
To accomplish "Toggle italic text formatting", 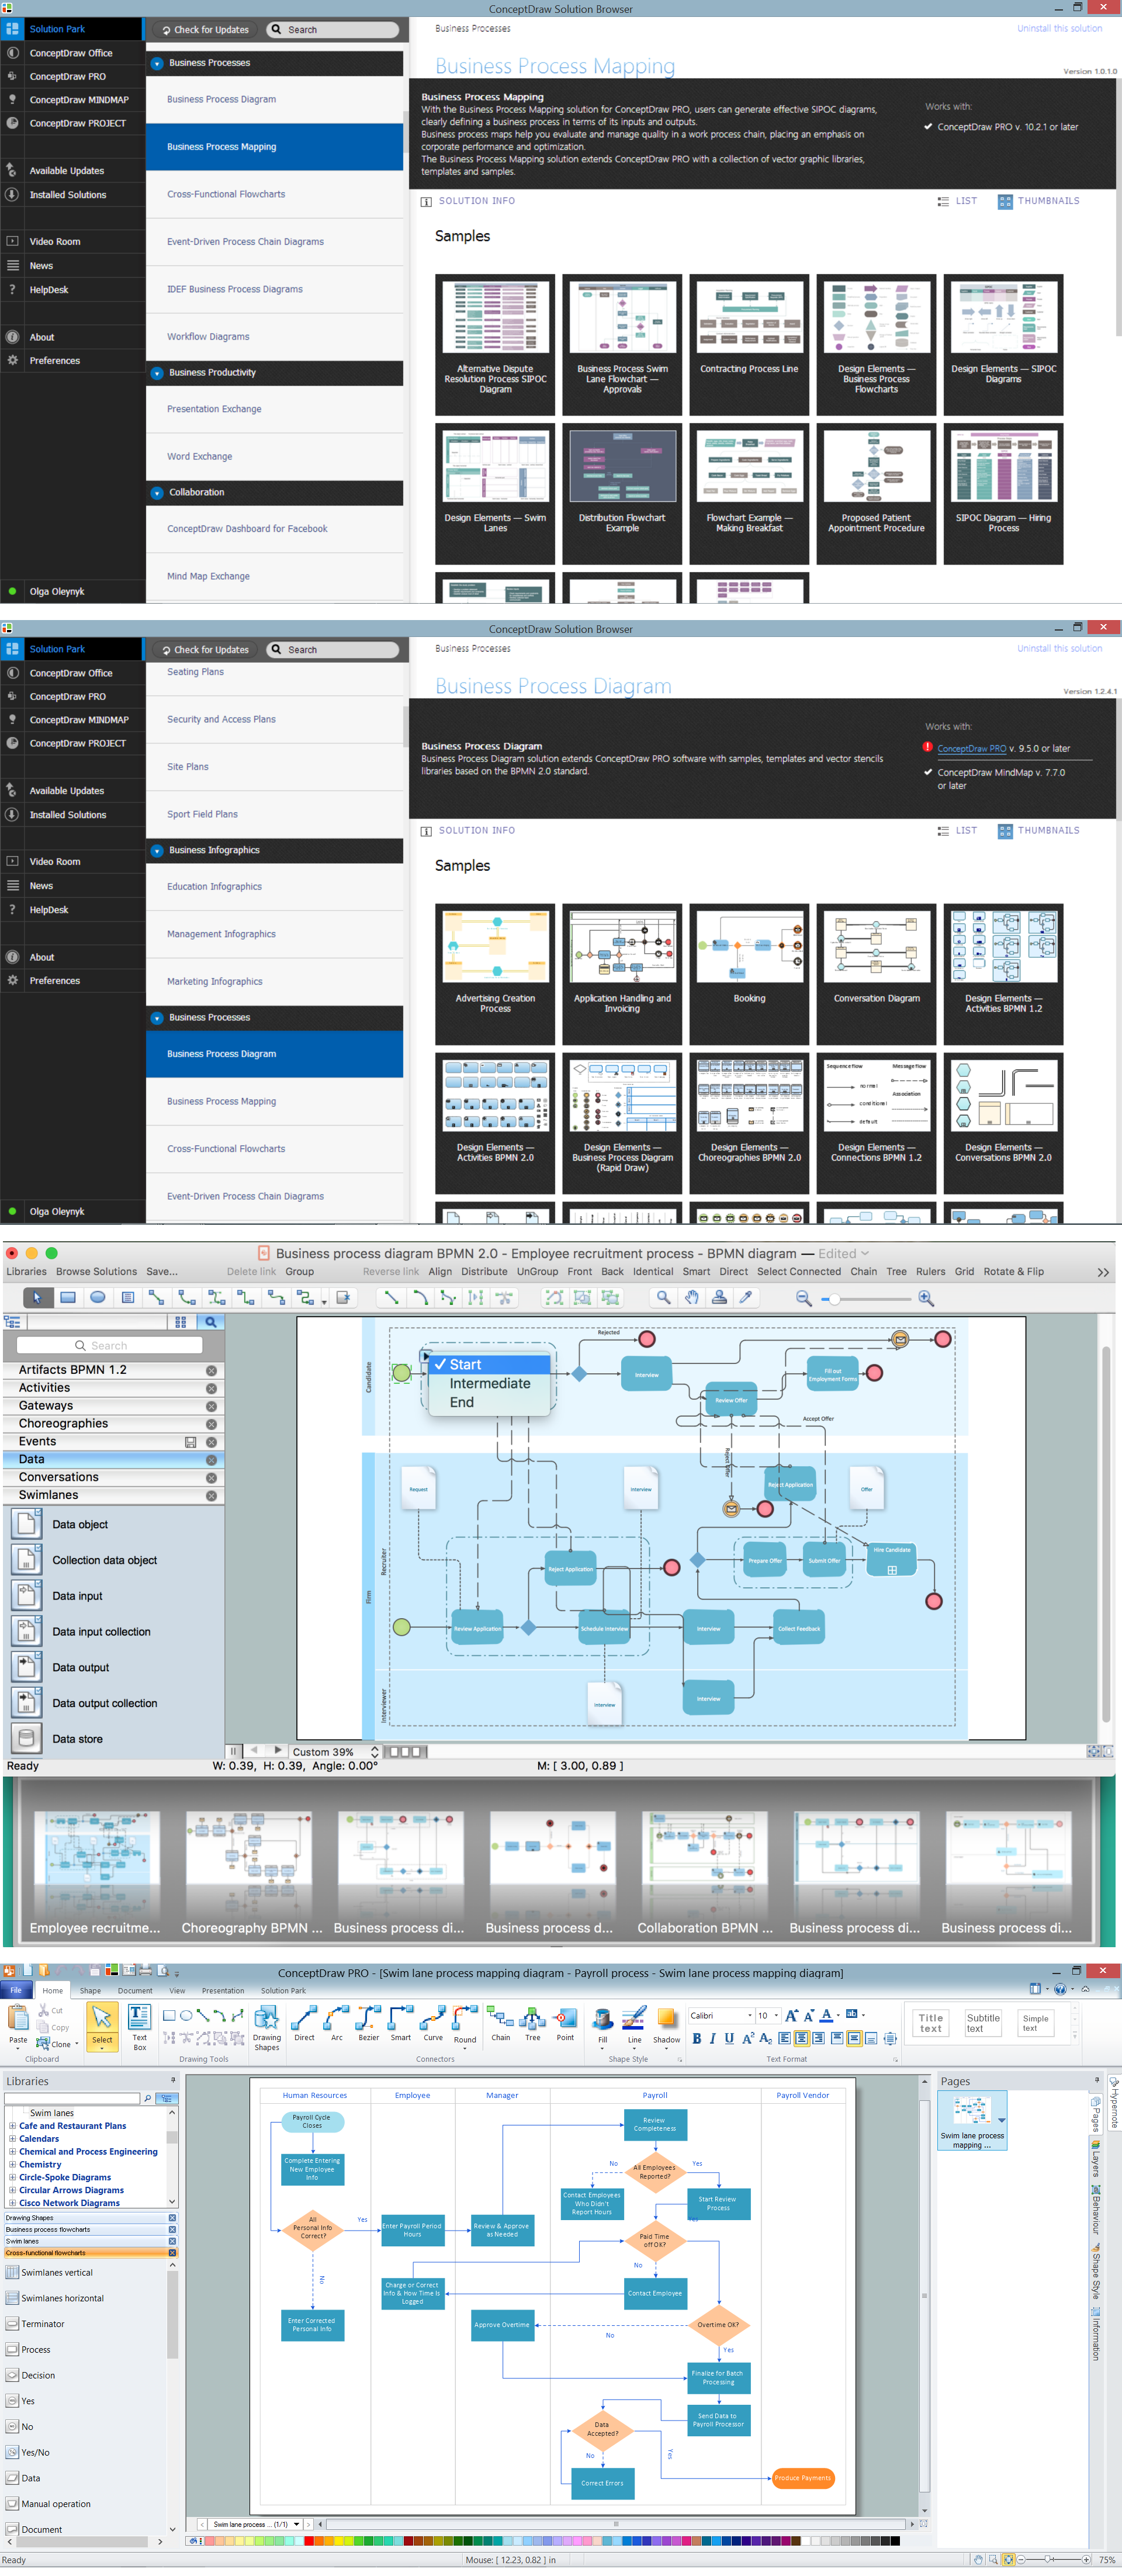I will tap(712, 2038).
